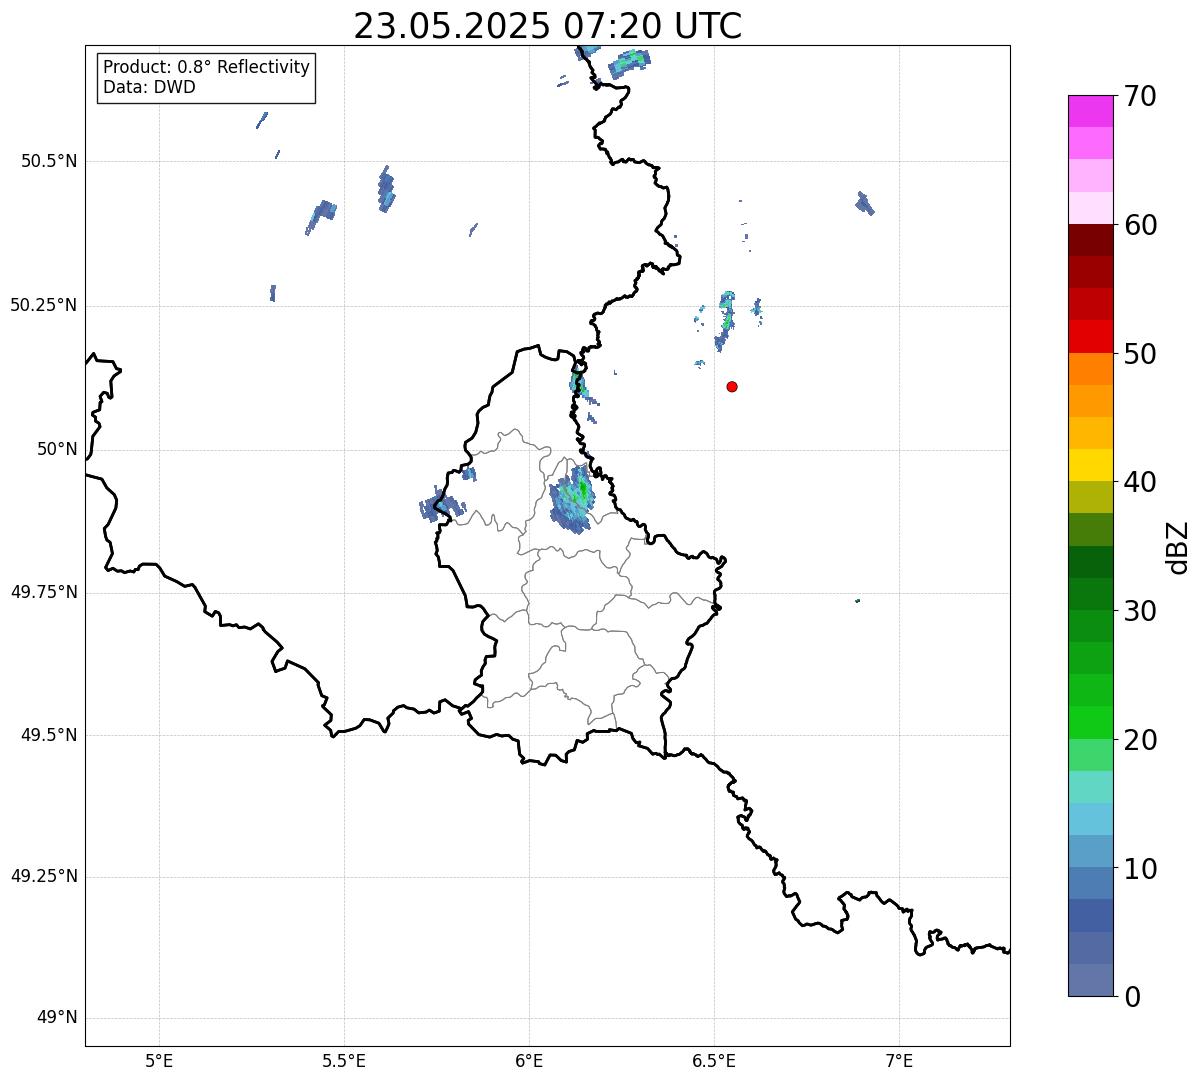Click the colorbar tick label '10'
Image resolution: width=1202 pixels, height=1081 pixels.
(1140, 868)
